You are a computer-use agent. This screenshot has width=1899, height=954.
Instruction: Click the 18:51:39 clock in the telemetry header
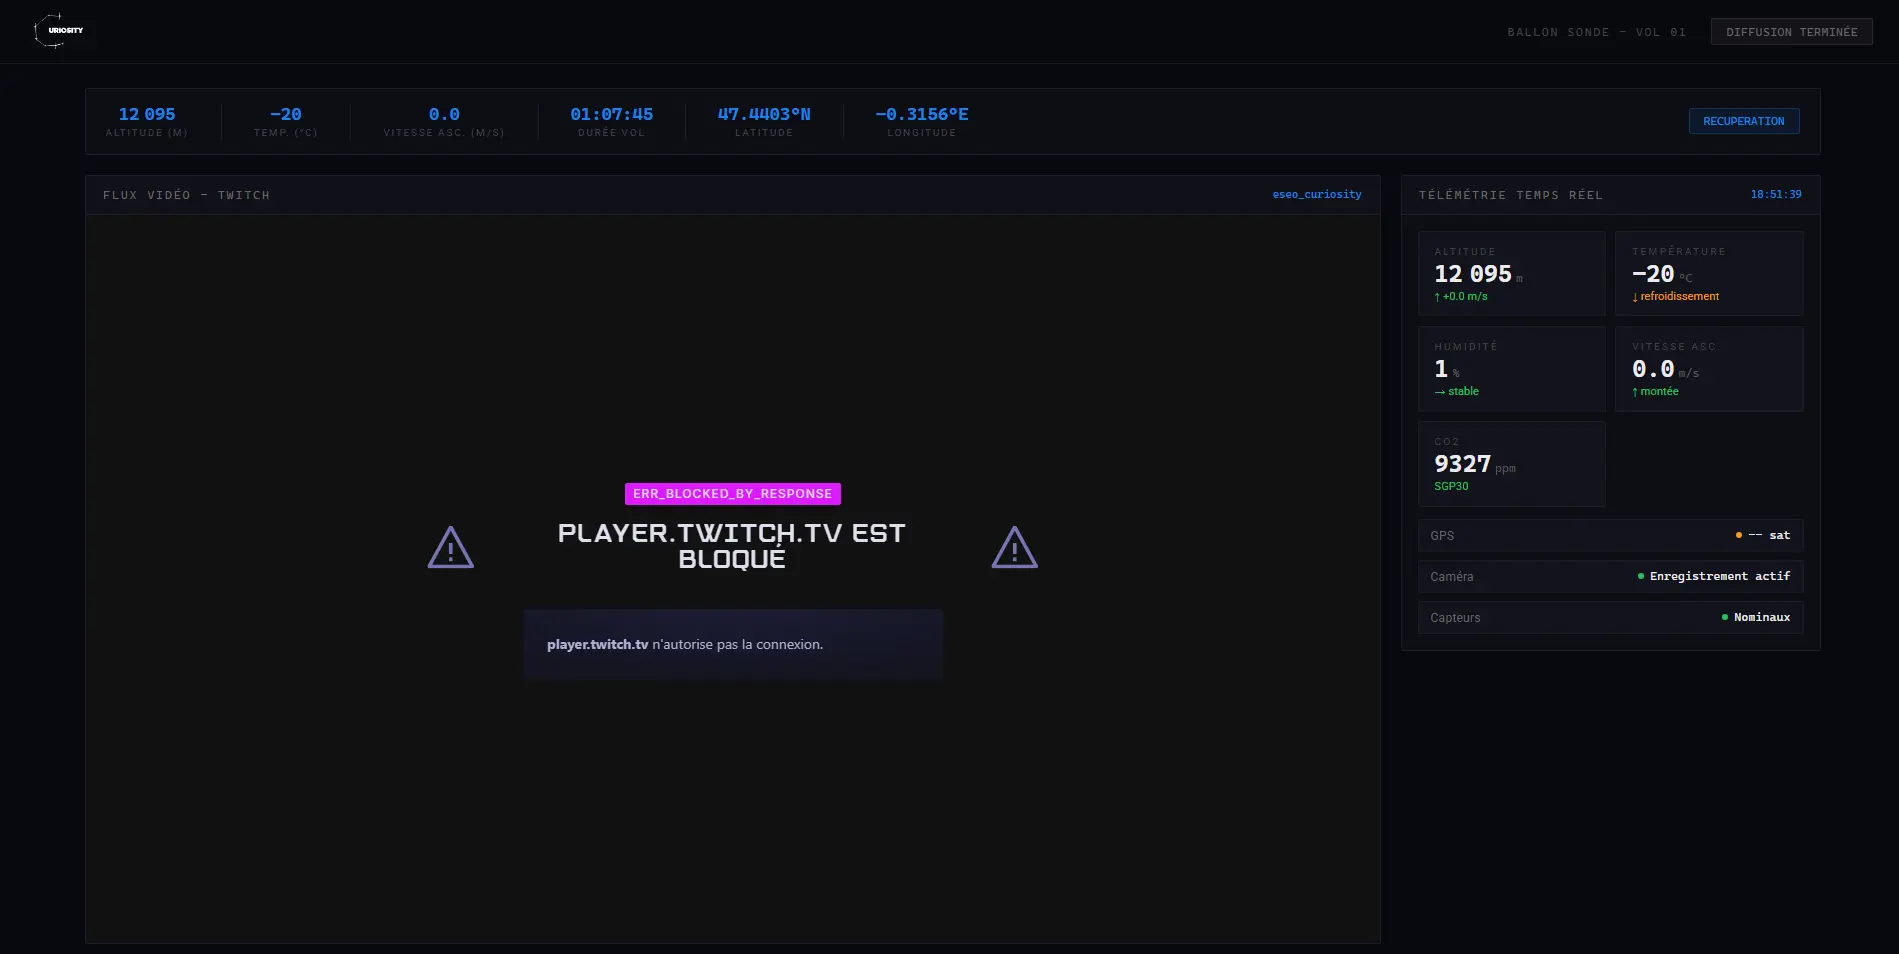[x=1776, y=194]
